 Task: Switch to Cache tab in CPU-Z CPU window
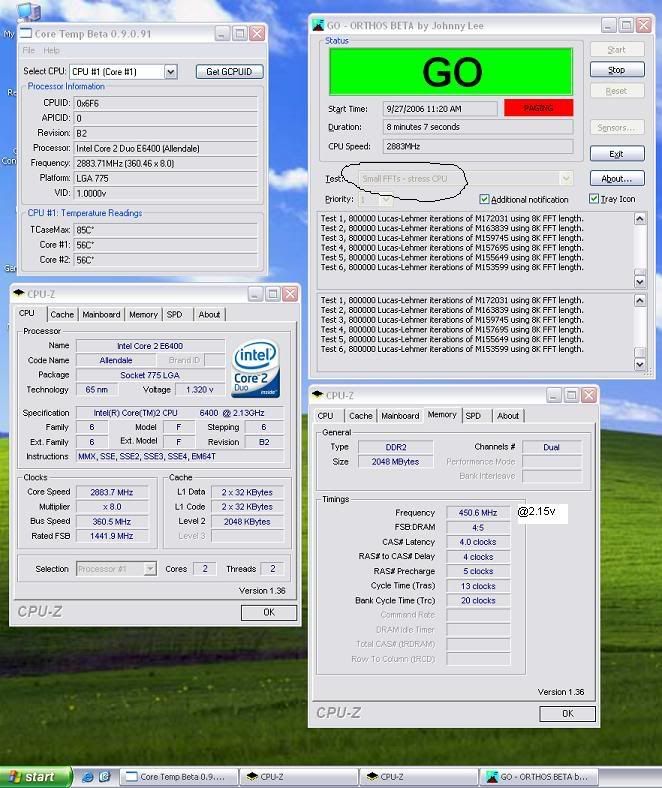tap(62, 314)
